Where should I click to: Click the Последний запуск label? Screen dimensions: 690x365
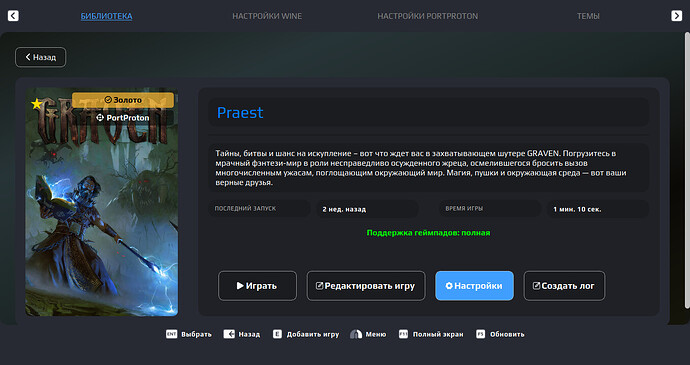(x=245, y=209)
